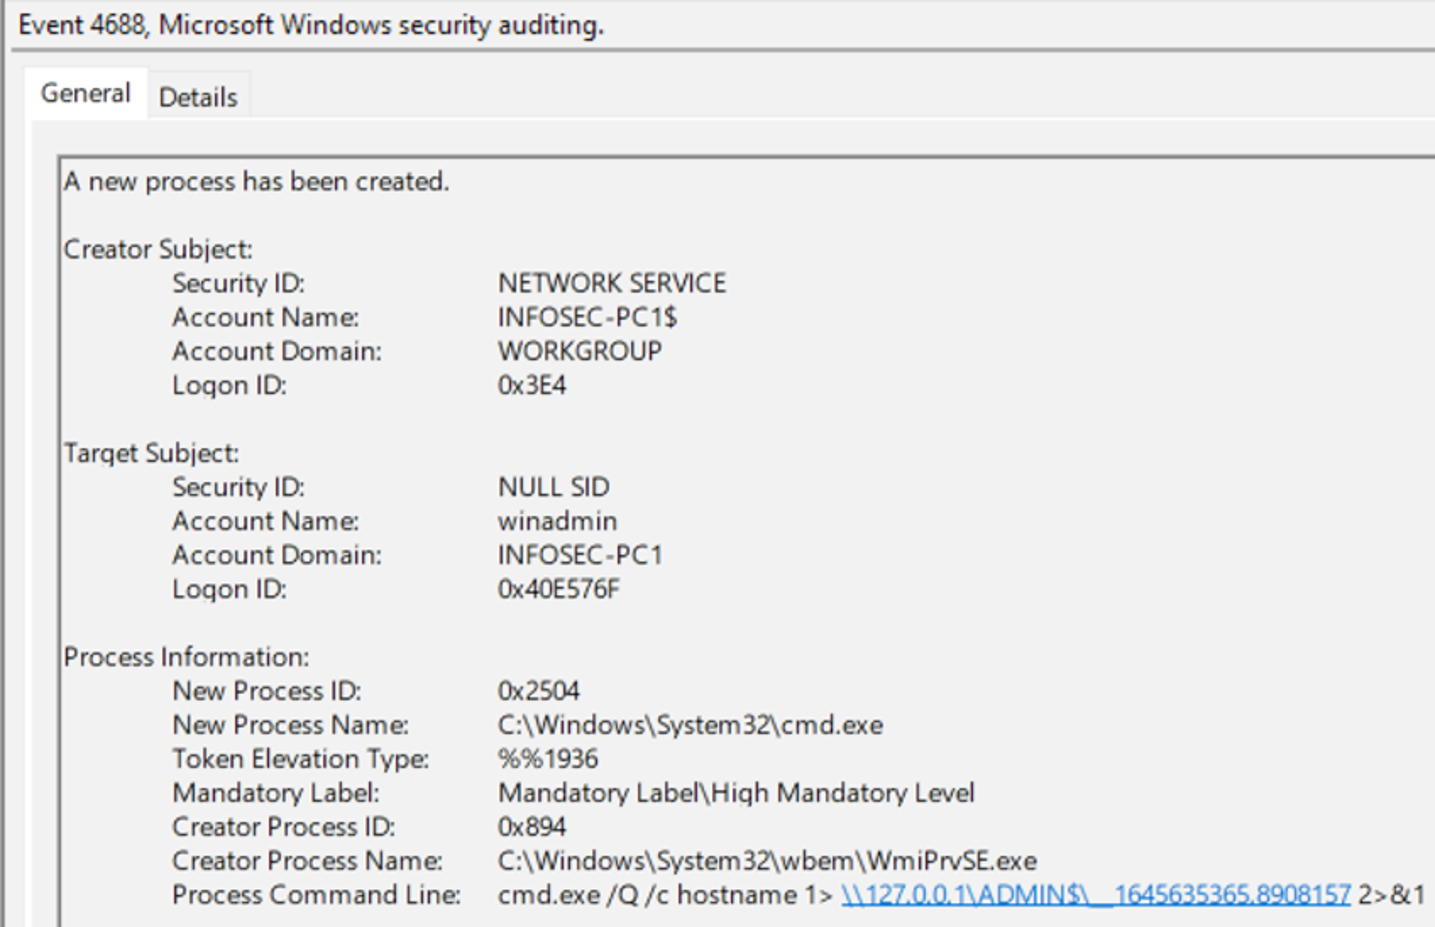Click the 0x894 creator process ID value
Image resolution: width=1435 pixels, height=927 pixels.
[x=532, y=828]
